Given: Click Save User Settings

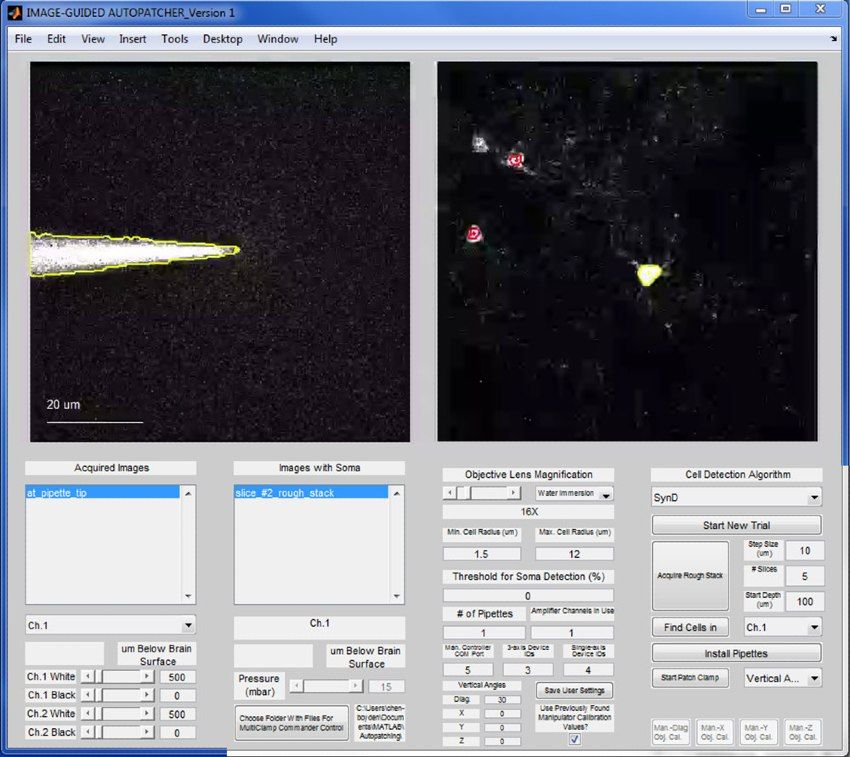Looking at the screenshot, I should [574, 690].
